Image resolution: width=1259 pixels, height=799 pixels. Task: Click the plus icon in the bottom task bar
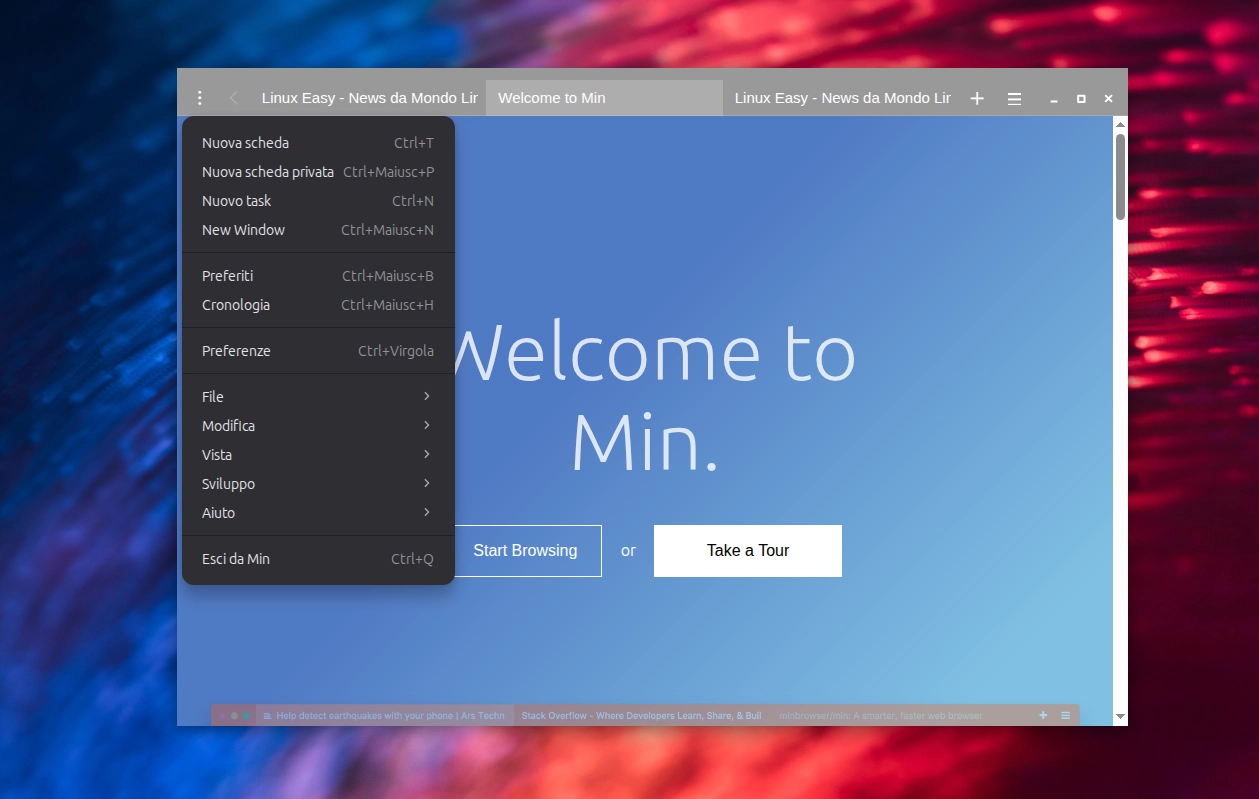[x=1042, y=715]
